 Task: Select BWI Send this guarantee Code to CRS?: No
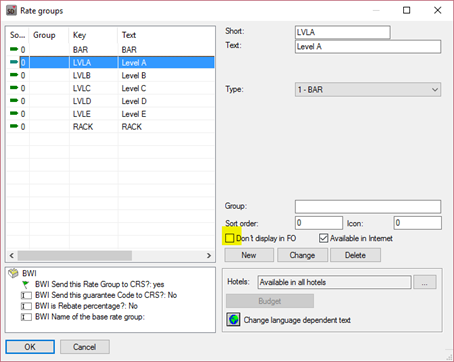click(x=106, y=295)
